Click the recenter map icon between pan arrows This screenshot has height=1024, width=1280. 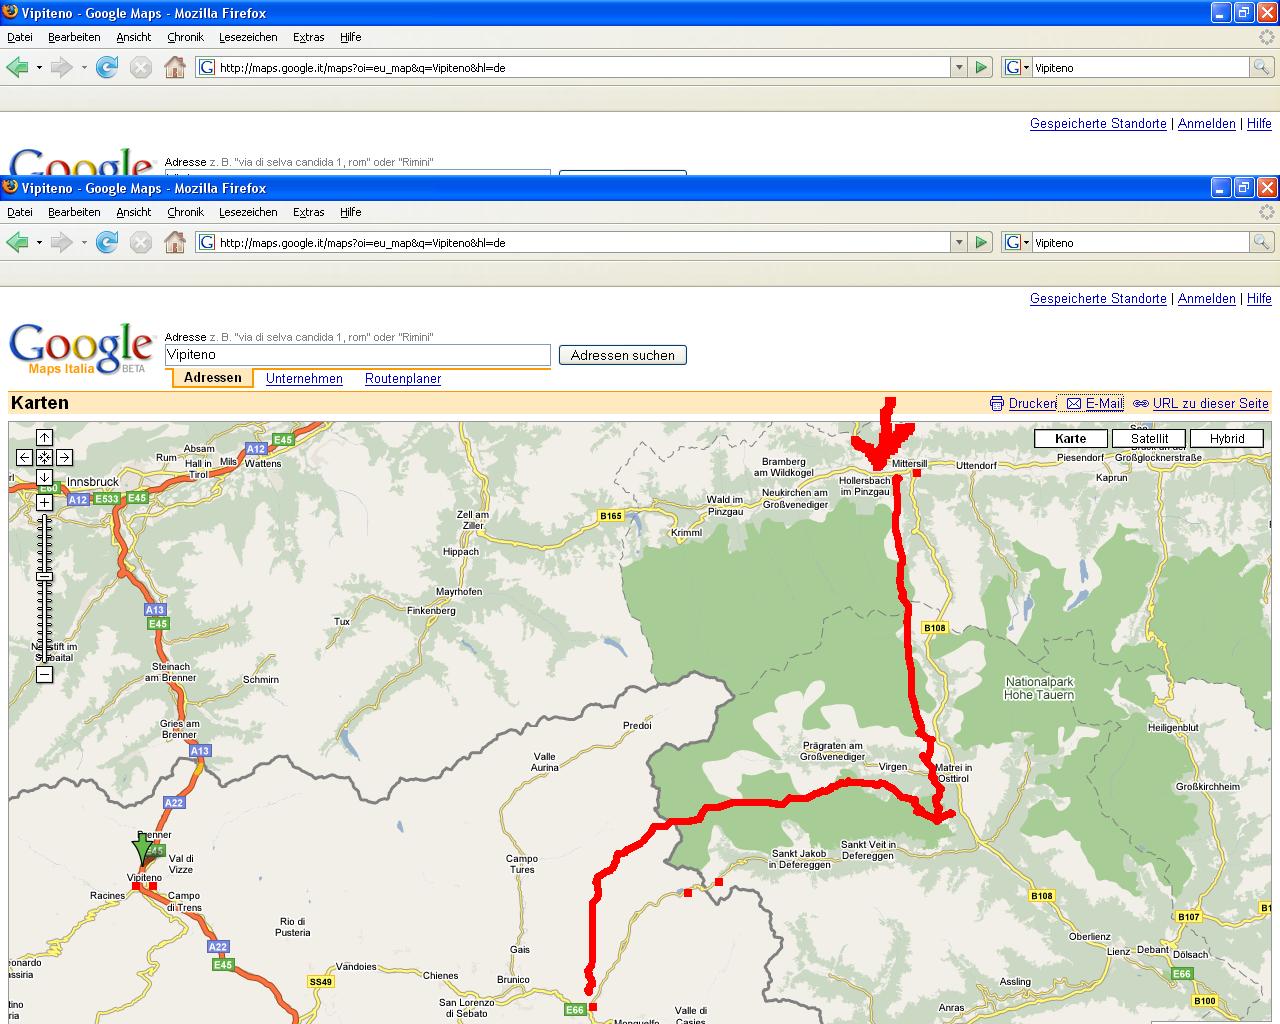44,457
